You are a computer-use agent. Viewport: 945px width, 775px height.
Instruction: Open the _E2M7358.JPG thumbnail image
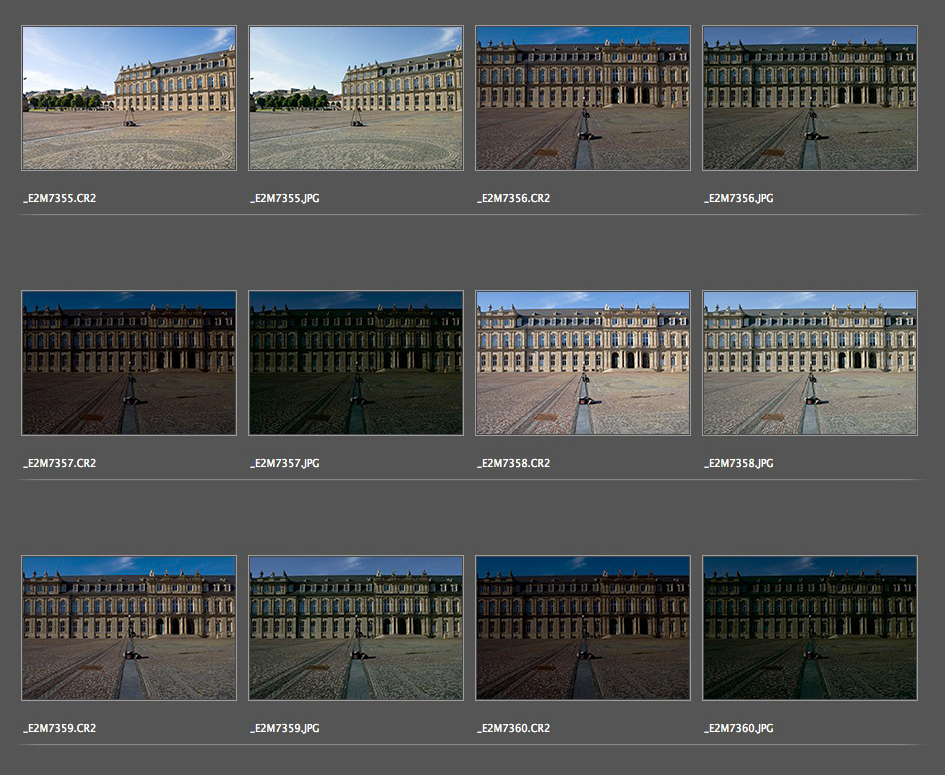pos(810,363)
